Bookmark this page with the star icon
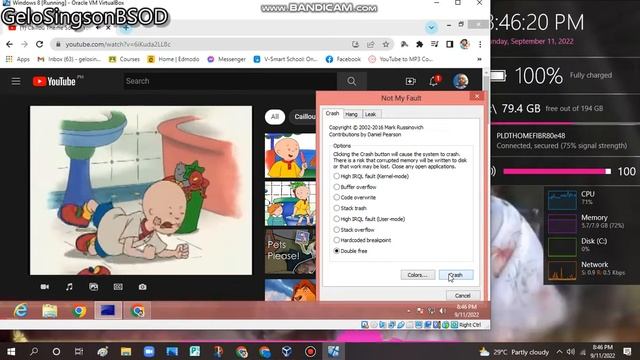Image resolution: width=640 pixels, height=360 pixels. click(x=385, y=44)
